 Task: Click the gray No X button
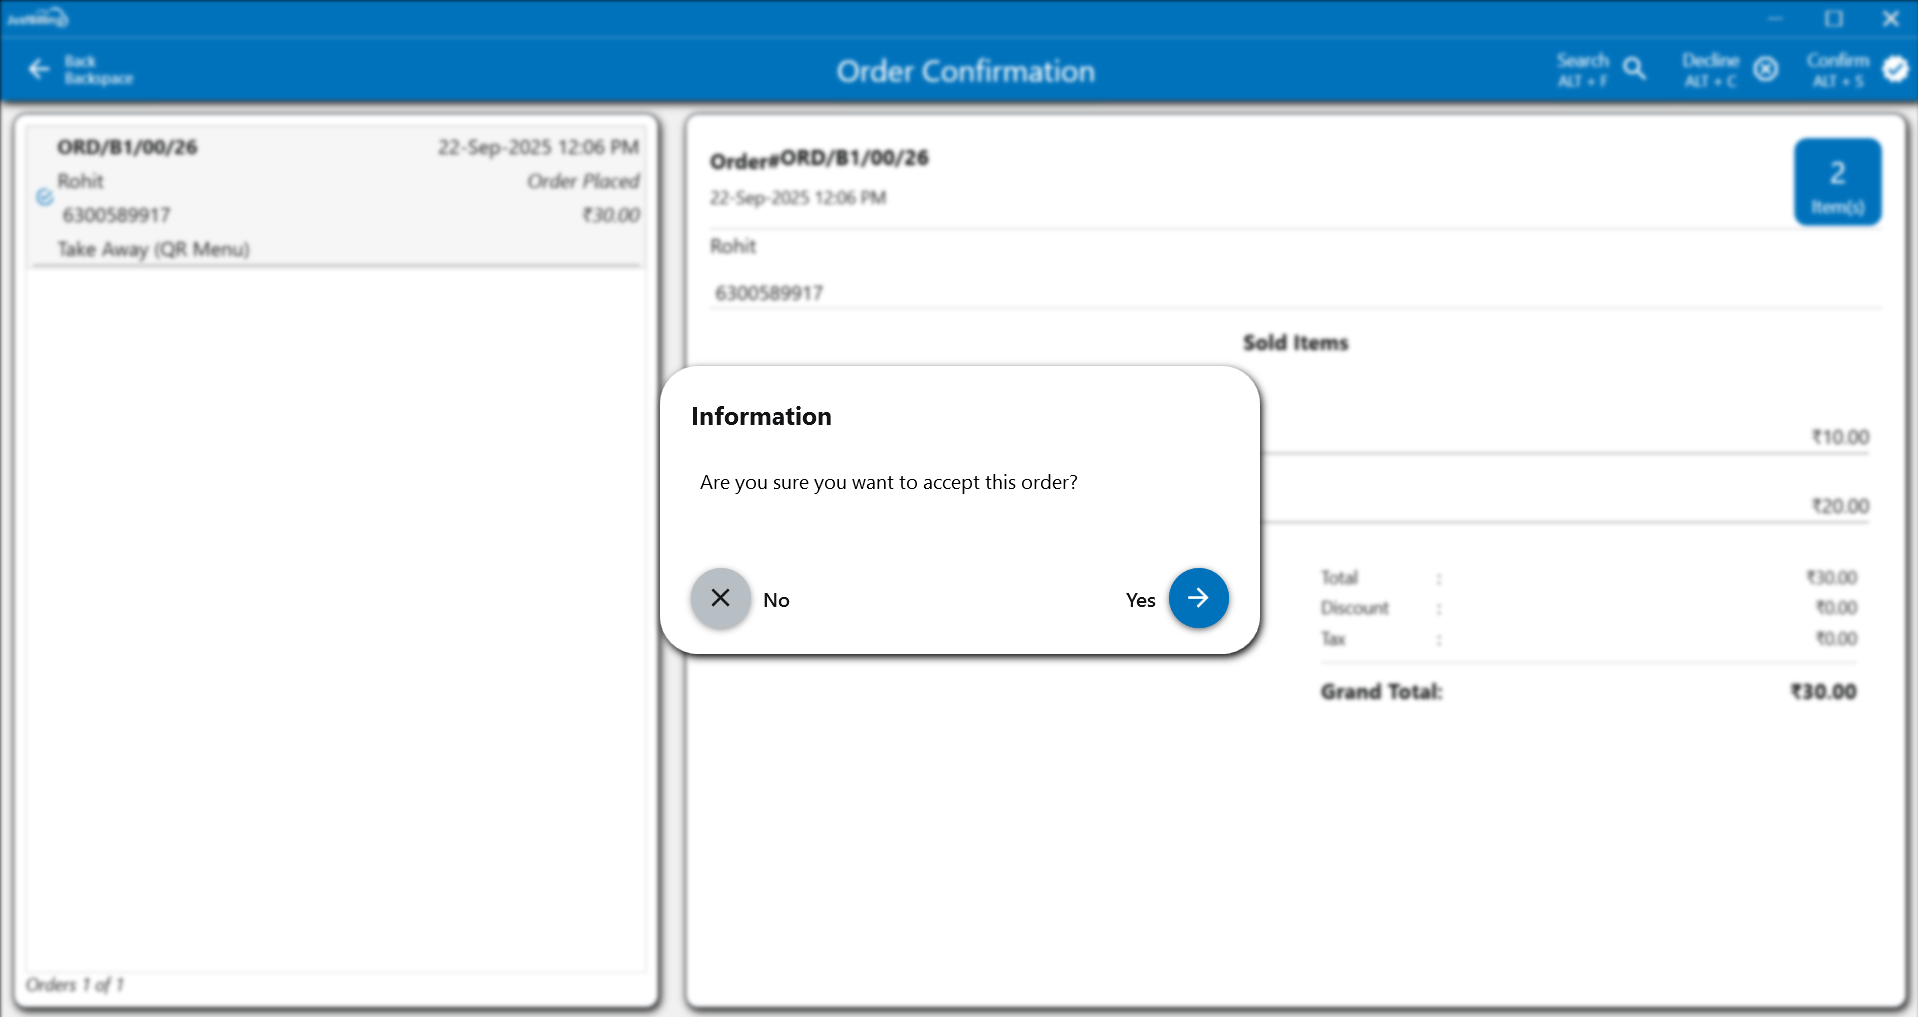[x=720, y=598]
